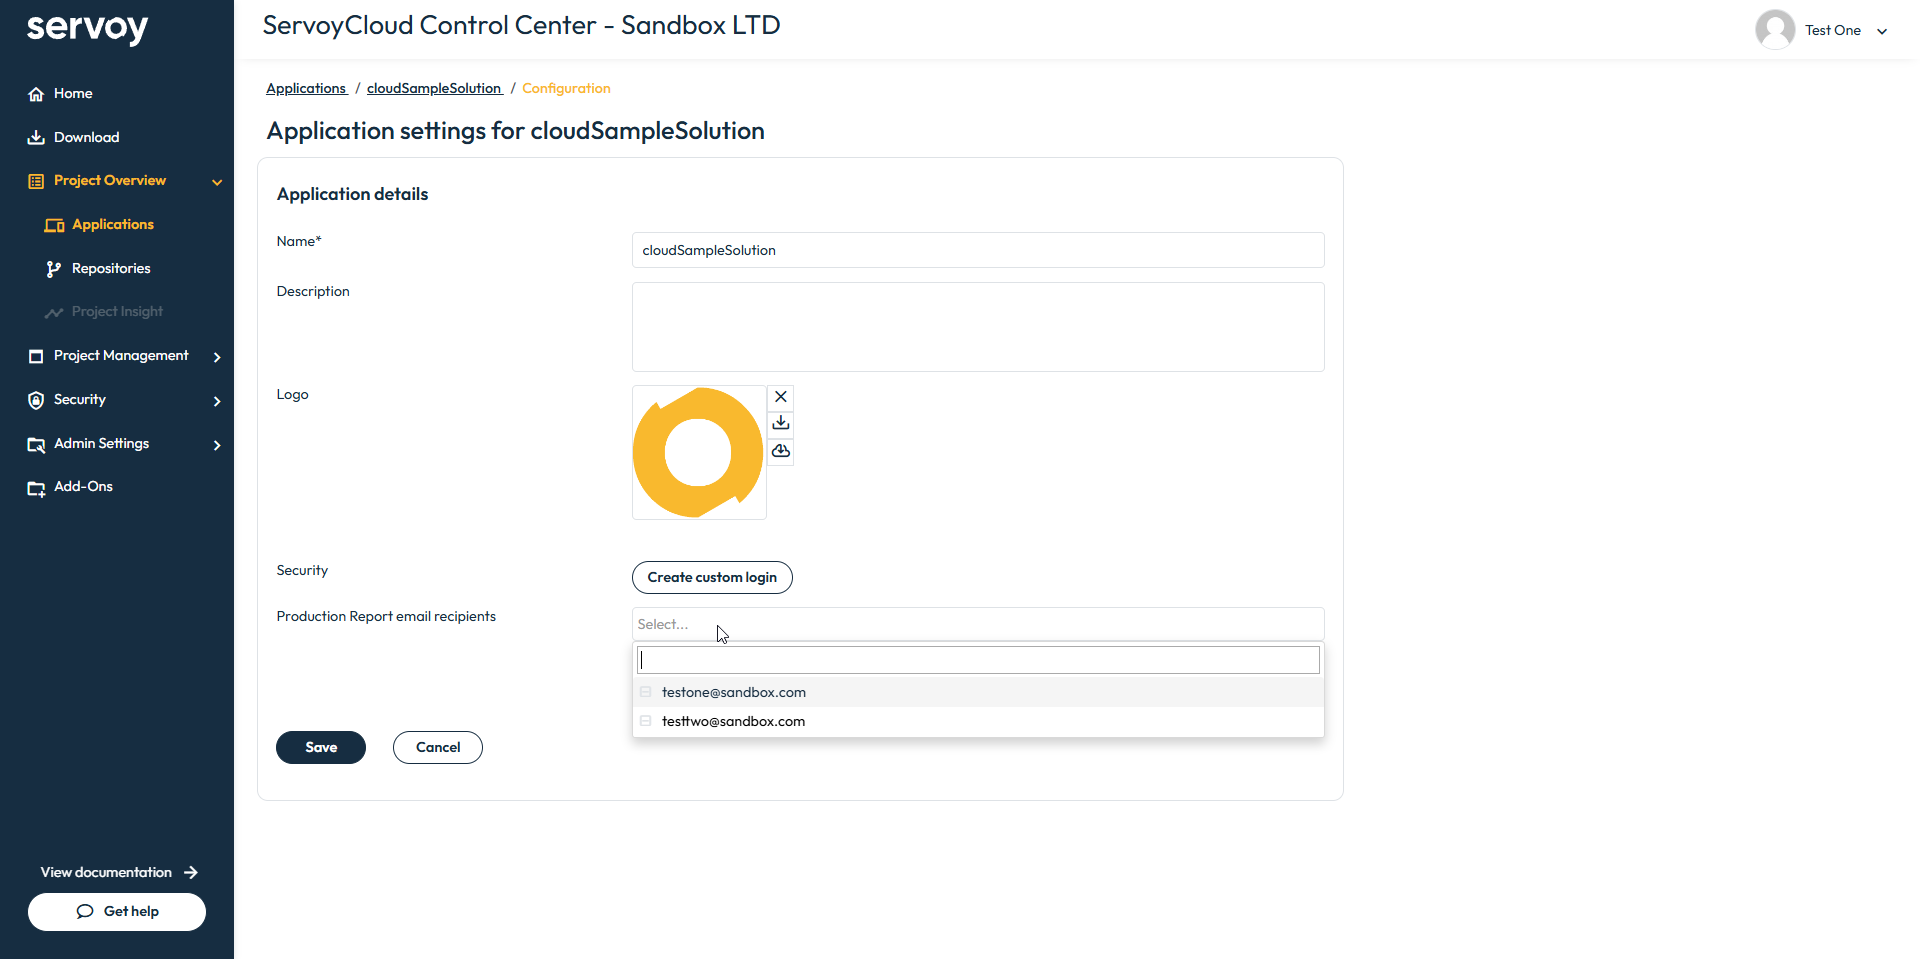
Task: Click the cloud upload logo icon
Action: point(781,451)
